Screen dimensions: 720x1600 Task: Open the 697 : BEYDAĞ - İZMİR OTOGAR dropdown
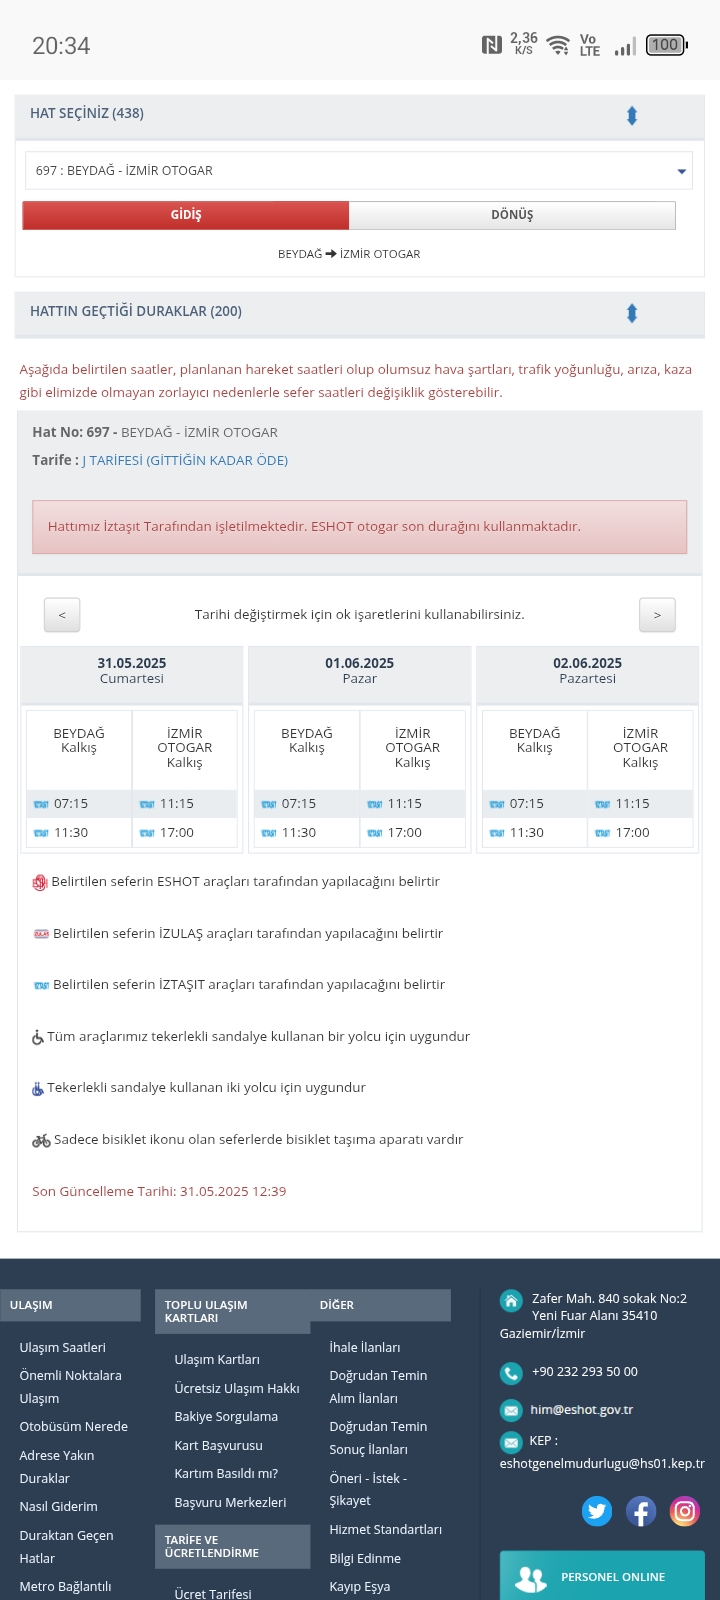pos(359,171)
